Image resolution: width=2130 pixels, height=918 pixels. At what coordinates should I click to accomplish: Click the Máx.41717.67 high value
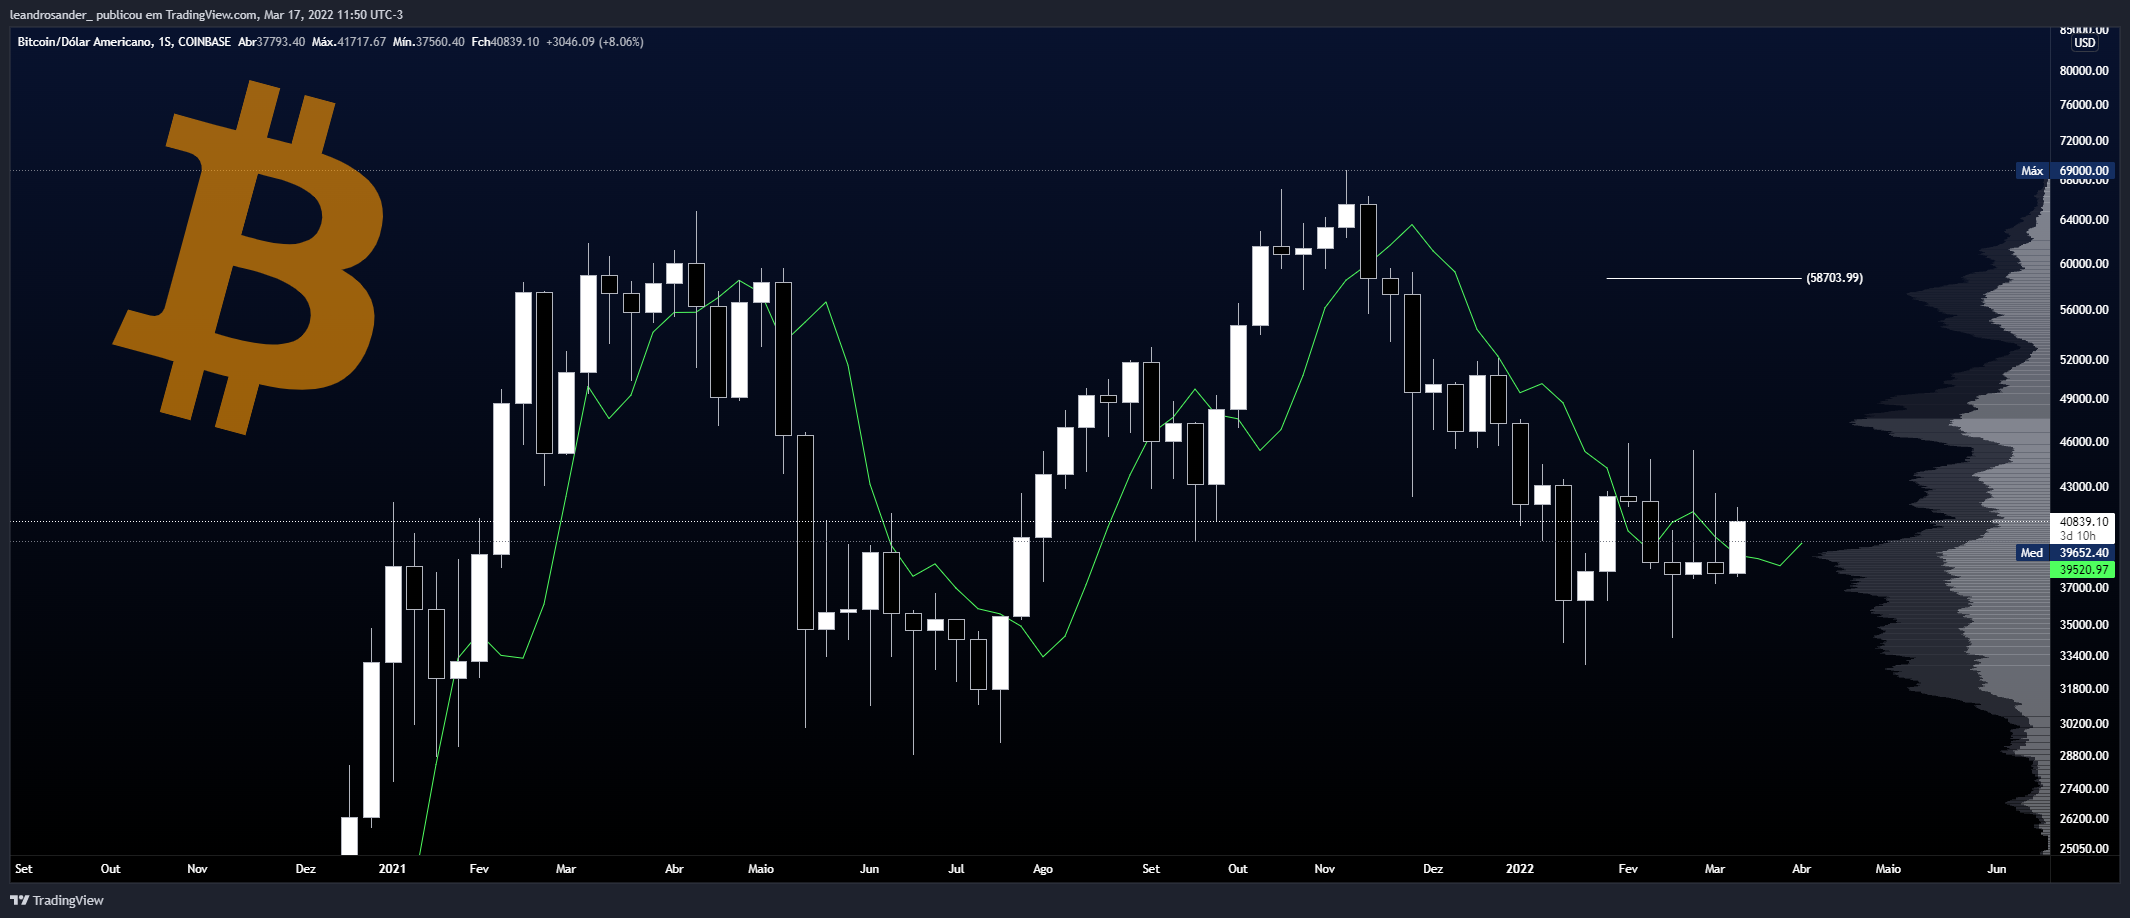(x=348, y=42)
